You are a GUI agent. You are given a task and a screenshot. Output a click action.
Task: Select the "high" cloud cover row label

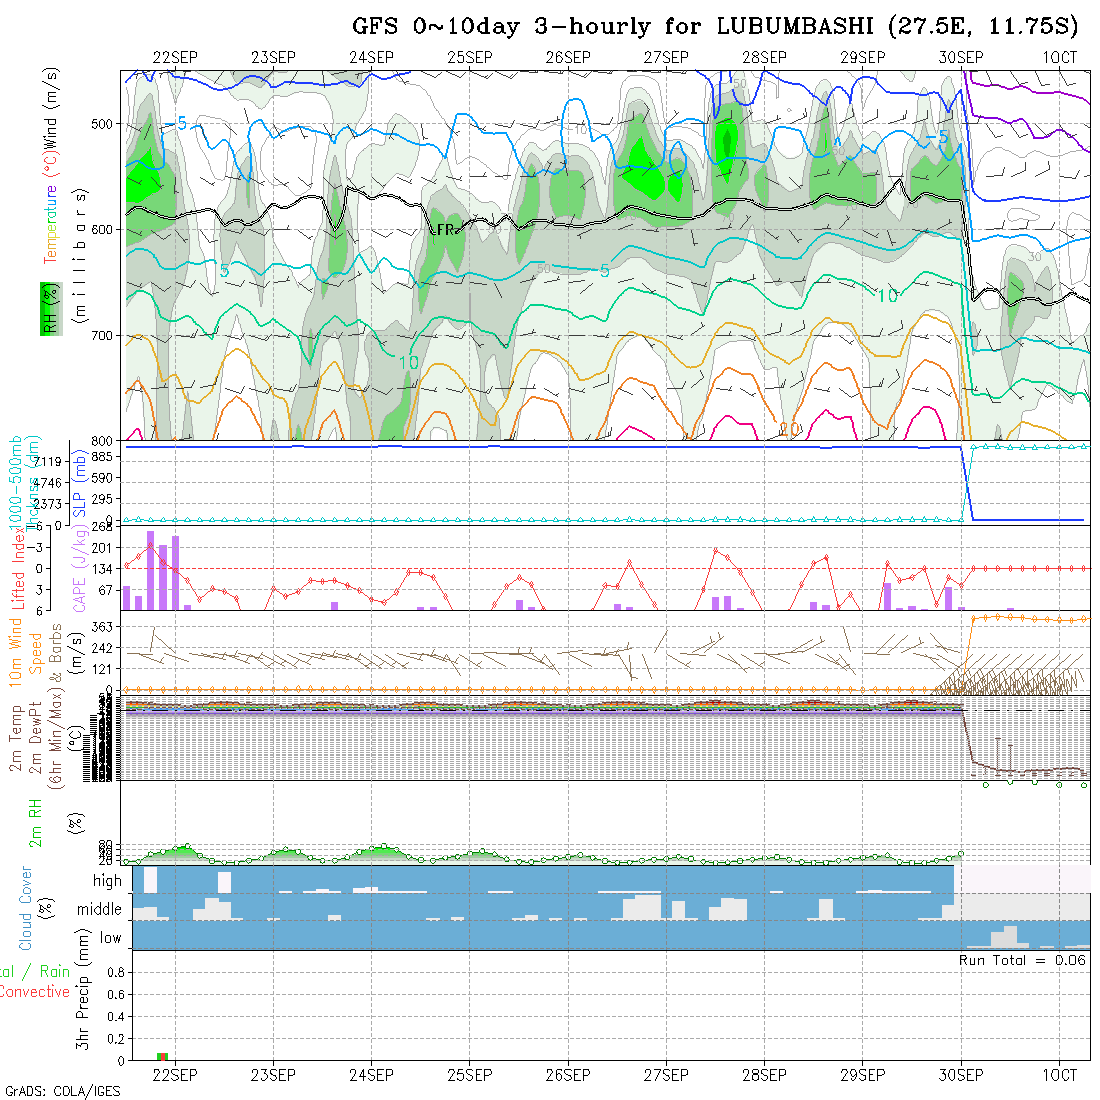pyautogui.click(x=107, y=881)
